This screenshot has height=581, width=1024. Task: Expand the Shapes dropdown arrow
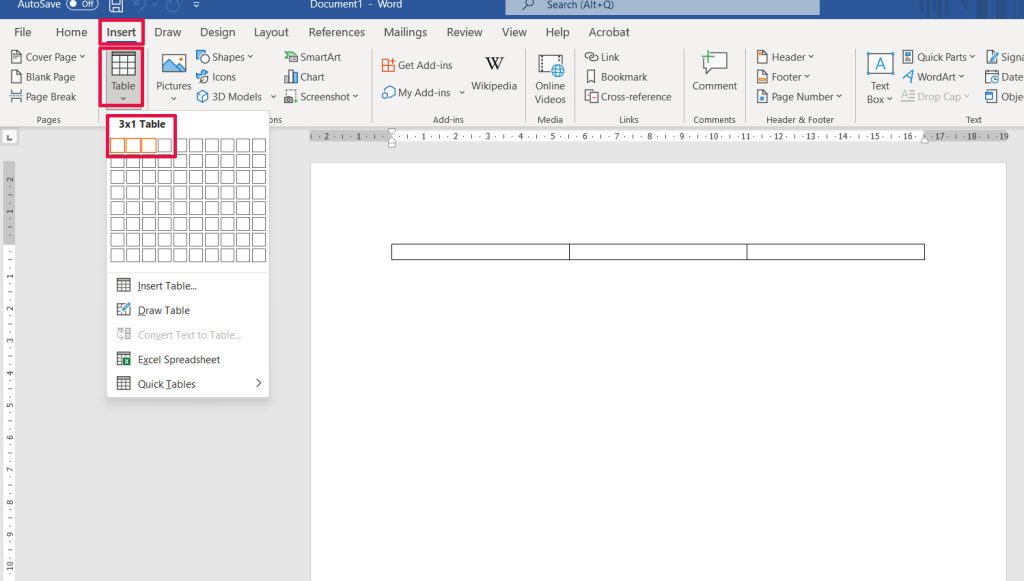pyautogui.click(x=250, y=57)
